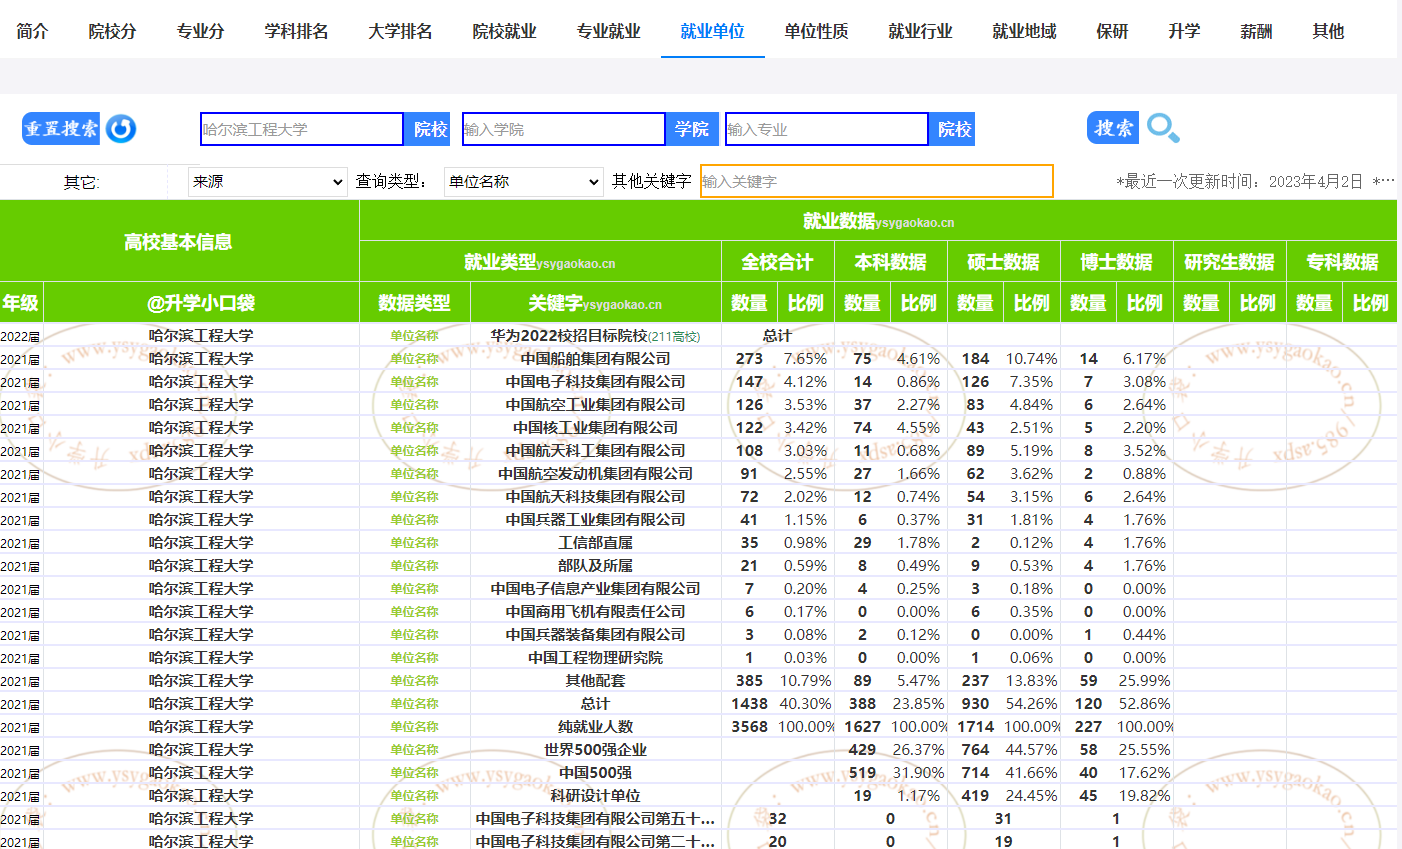Switch to the 其他 tab
1402x849 pixels.
1328,31
